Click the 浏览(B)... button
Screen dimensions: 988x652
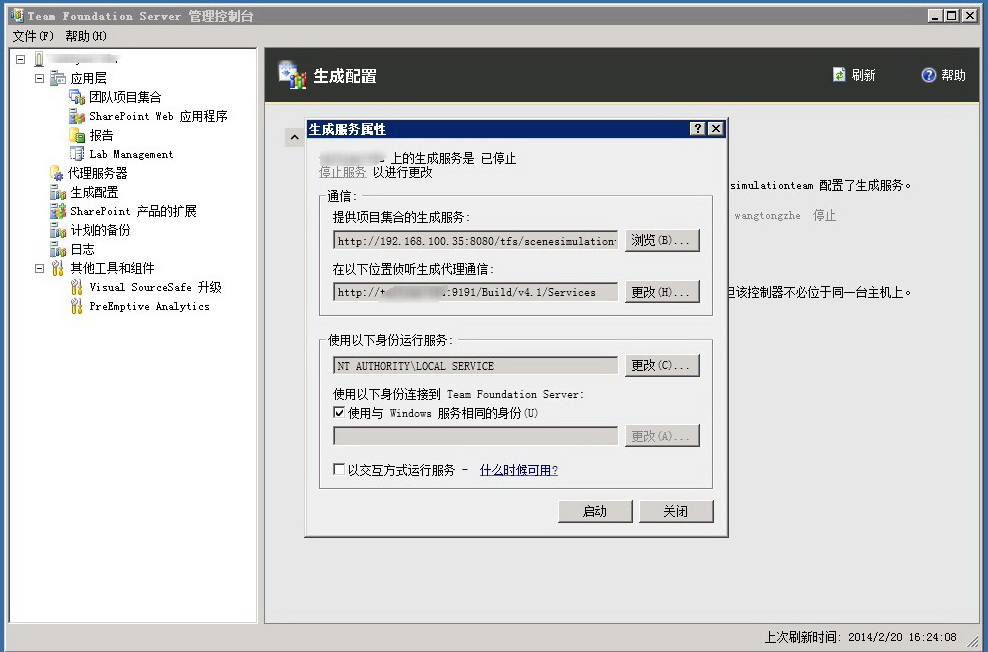coord(662,240)
